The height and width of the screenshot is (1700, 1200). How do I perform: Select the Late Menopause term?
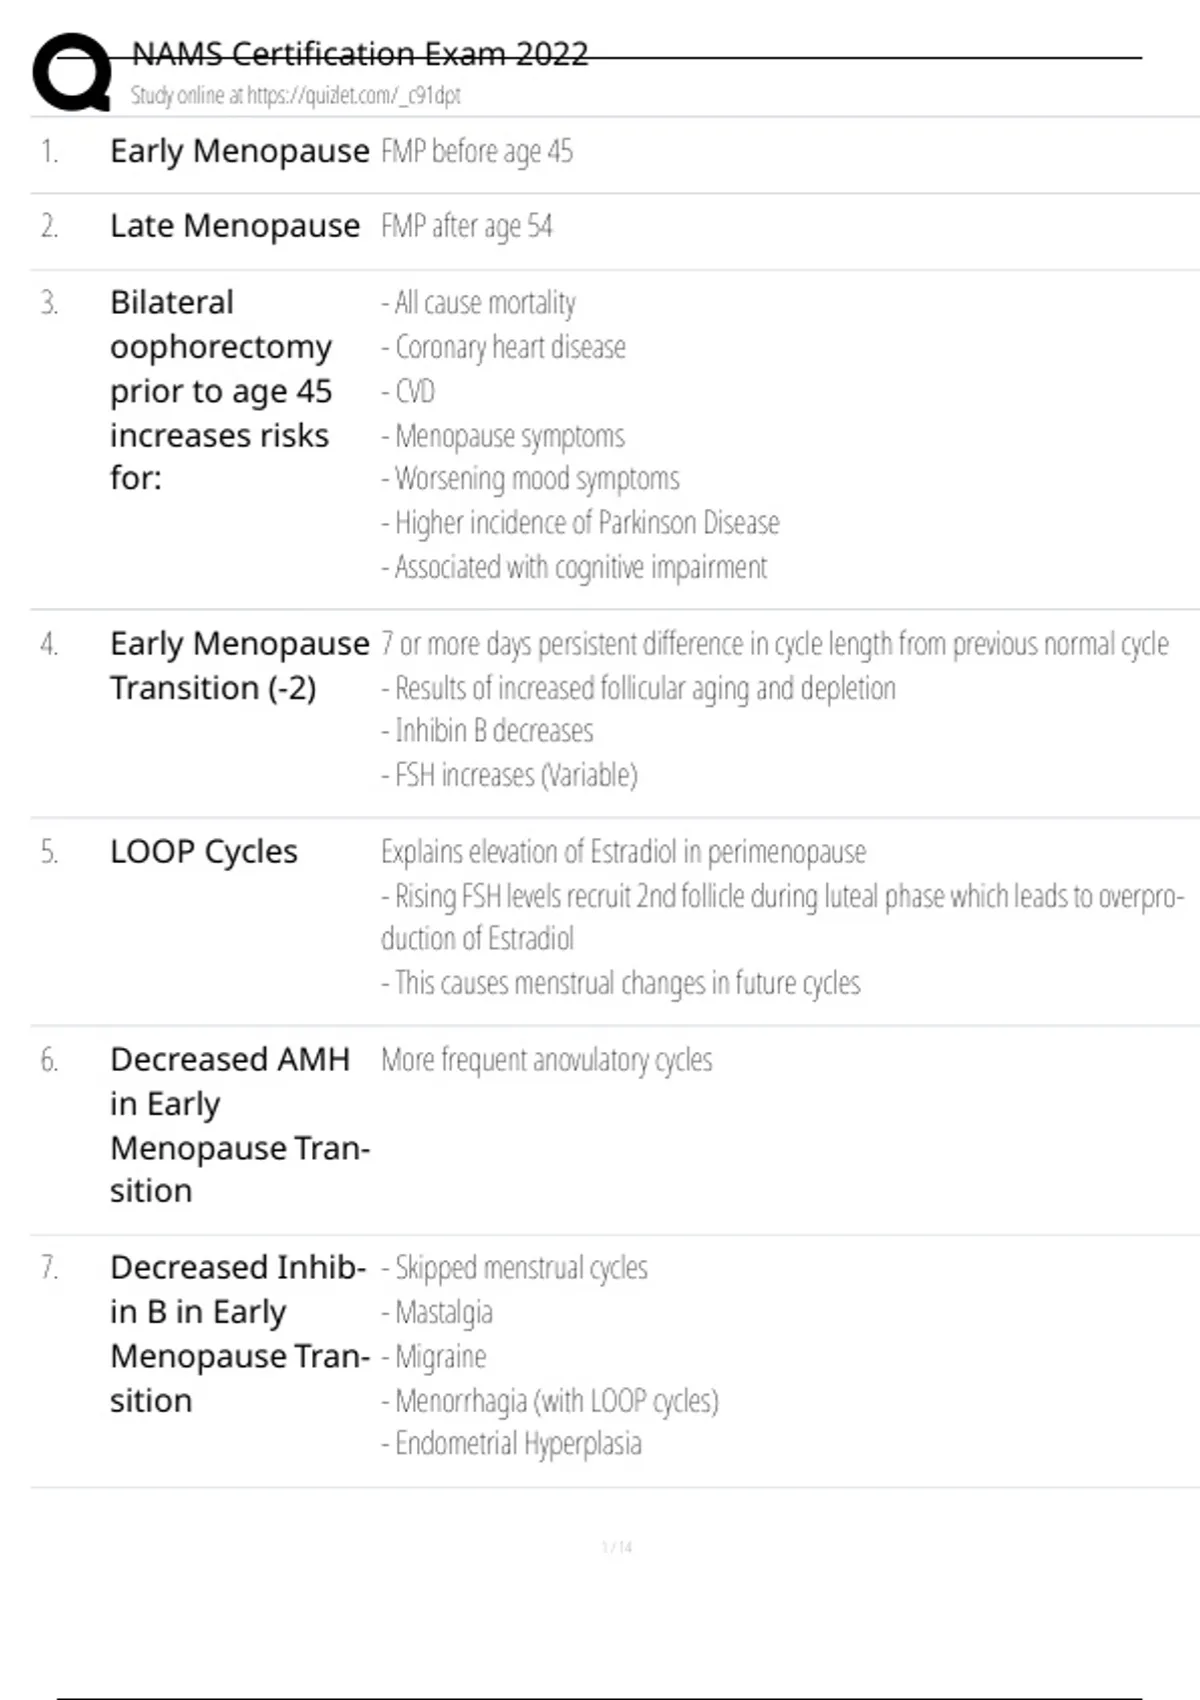click(x=234, y=226)
